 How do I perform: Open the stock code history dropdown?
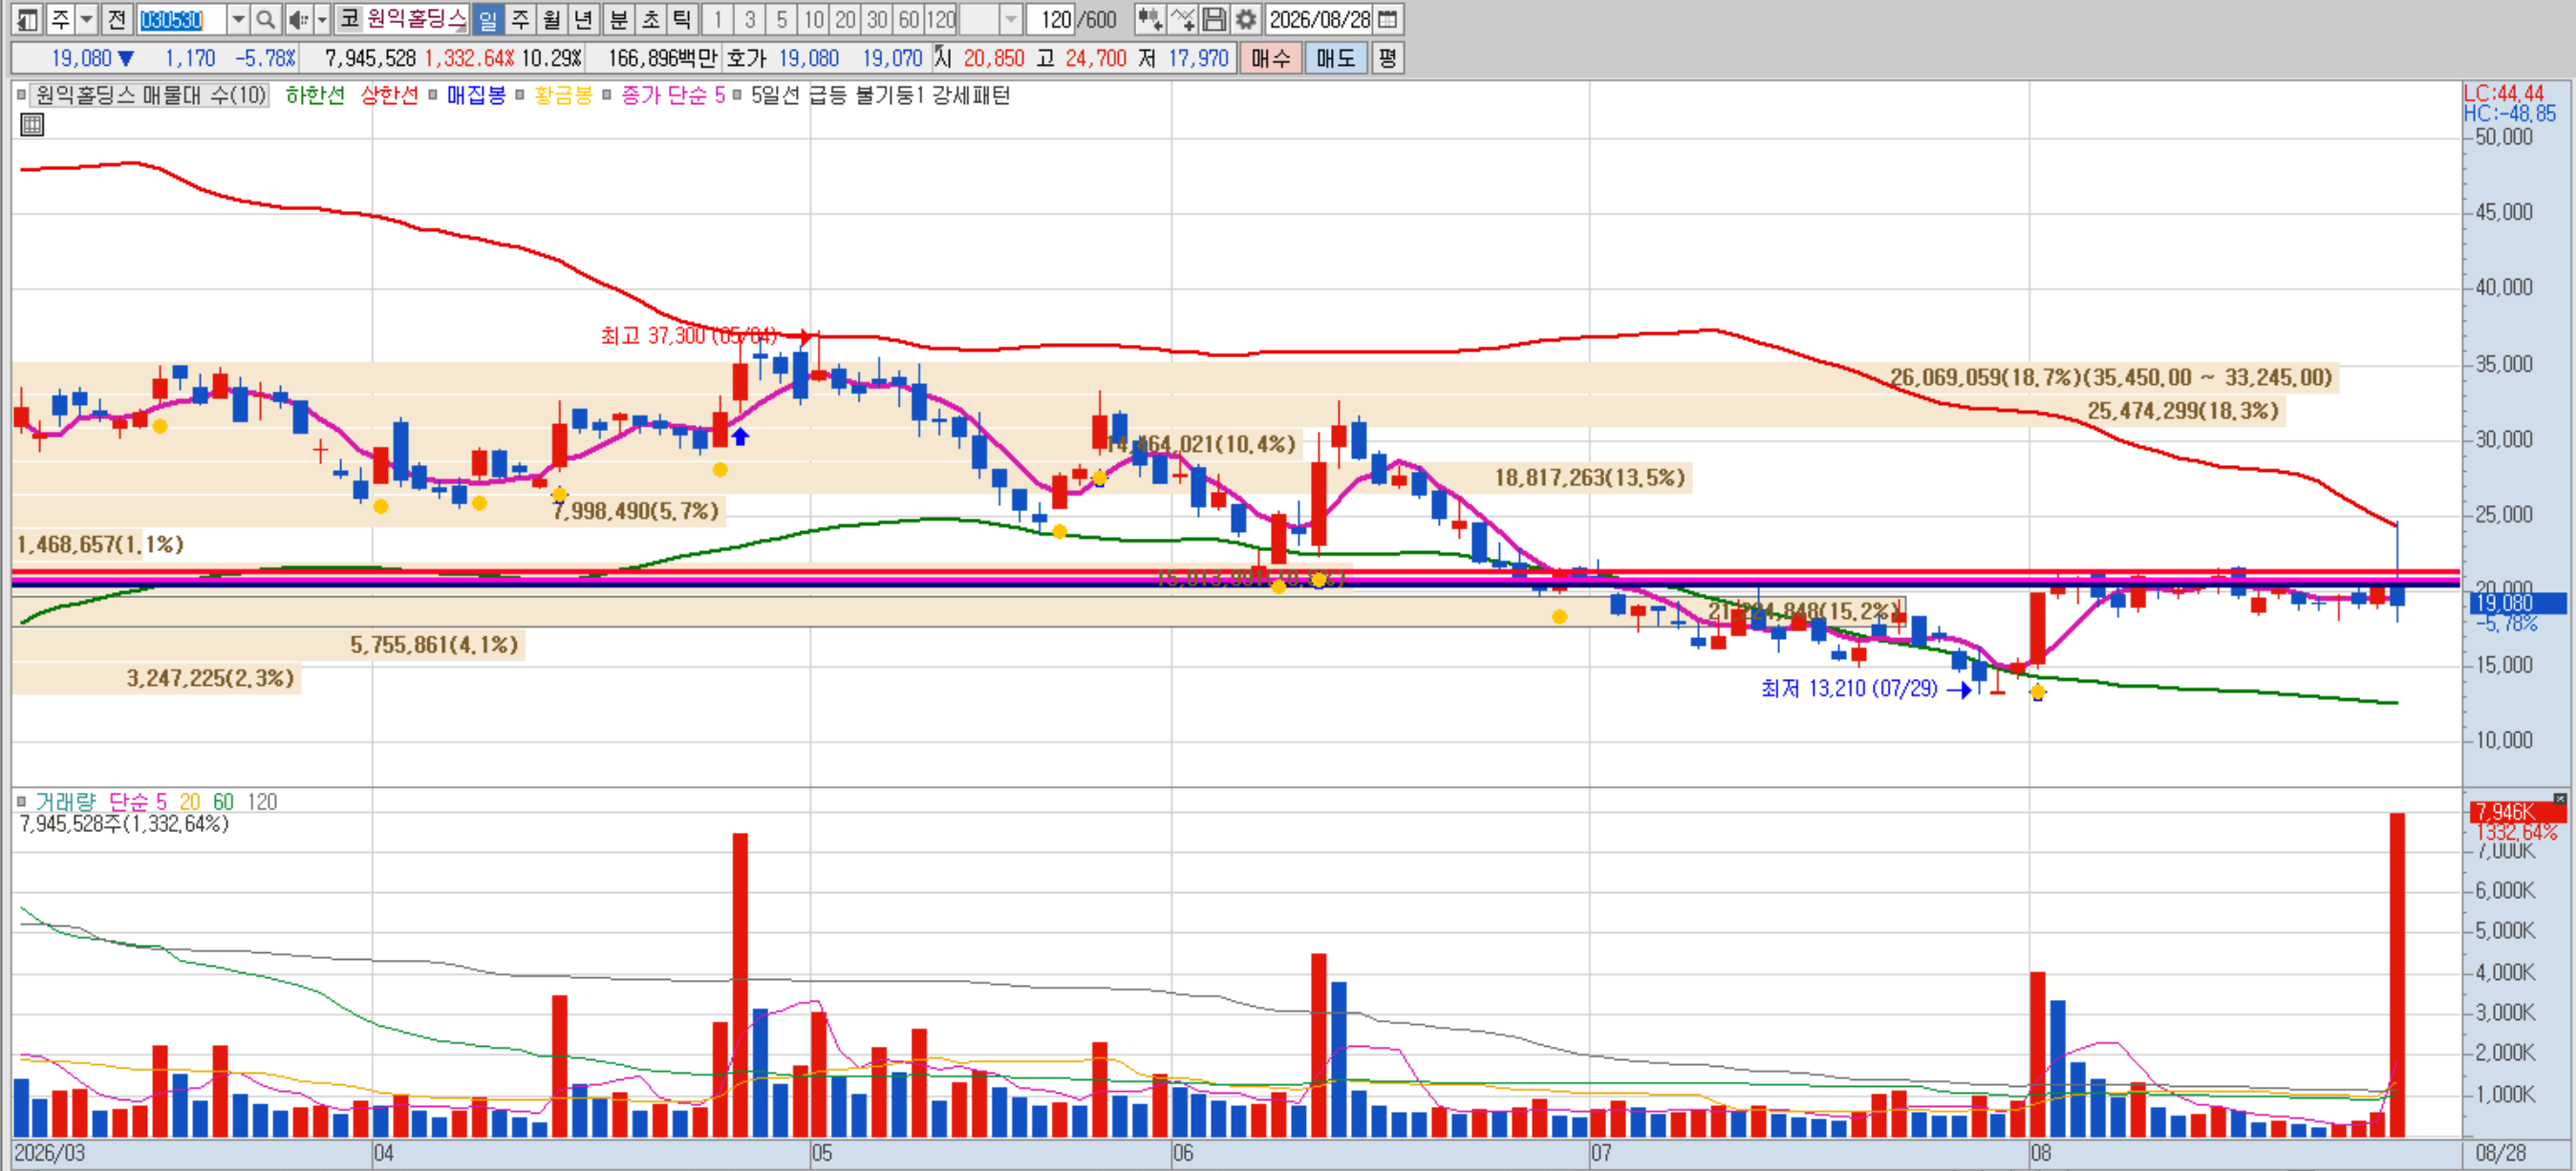238,19
